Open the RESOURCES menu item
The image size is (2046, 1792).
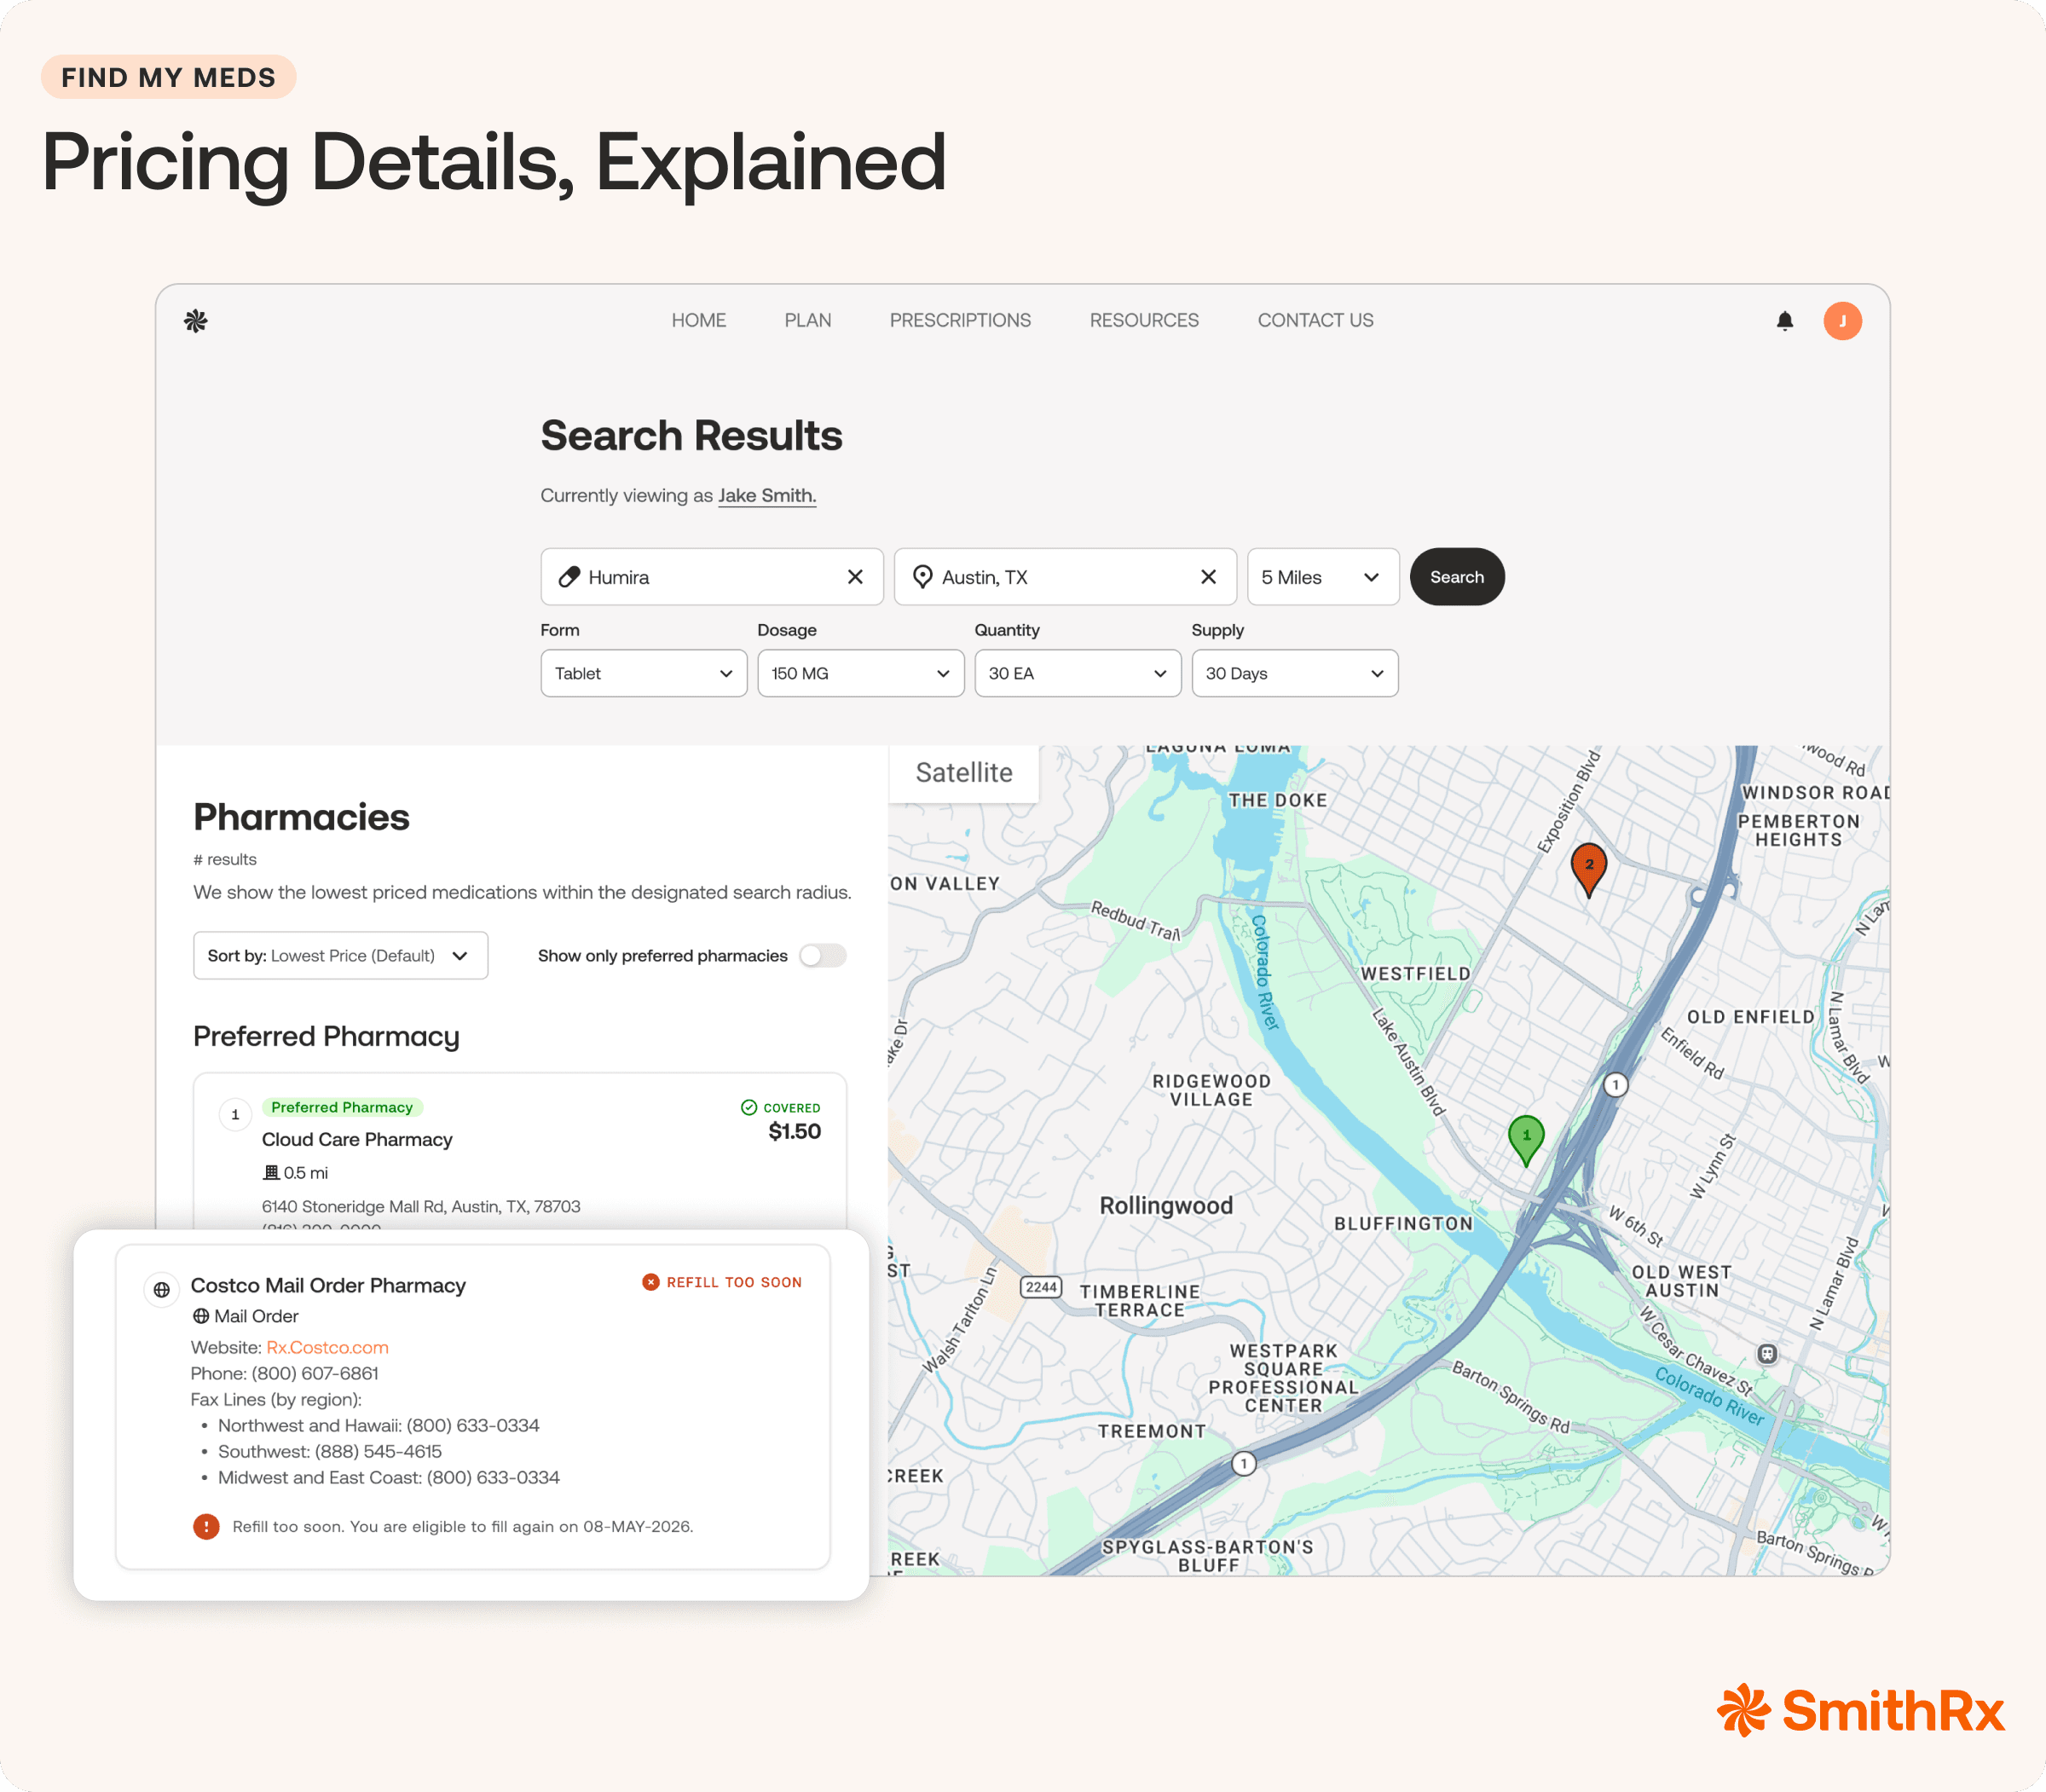(x=1144, y=321)
